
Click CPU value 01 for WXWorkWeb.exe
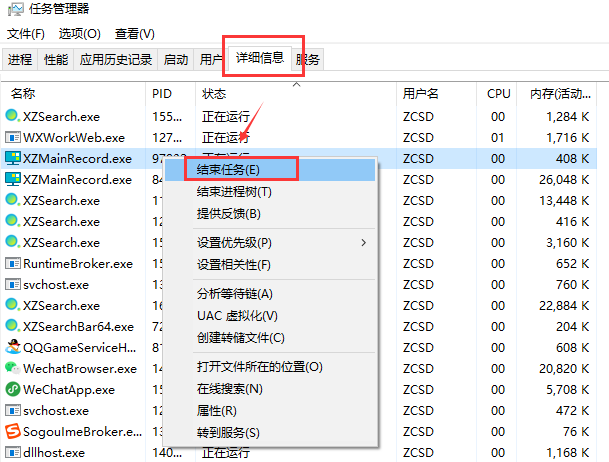498,138
